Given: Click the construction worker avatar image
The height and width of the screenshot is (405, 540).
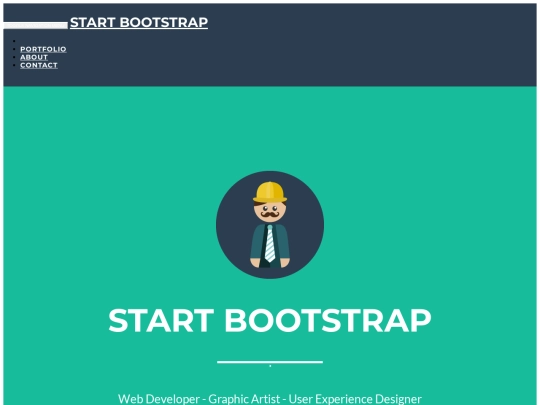Looking at the screenshot, I should click(270, 225).
